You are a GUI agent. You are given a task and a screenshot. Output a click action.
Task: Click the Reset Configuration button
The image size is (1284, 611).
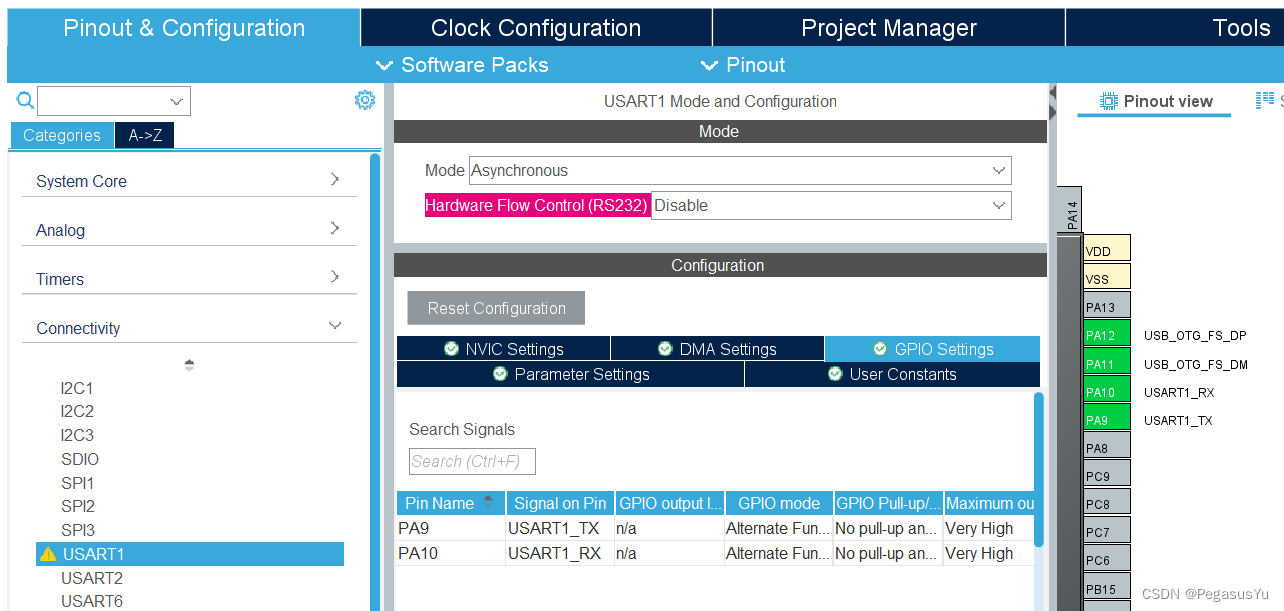click(x=496, y=308)
